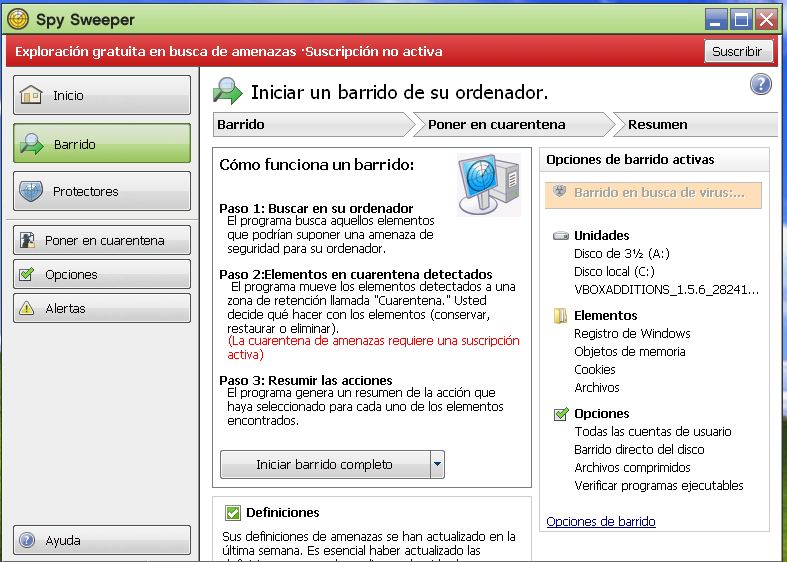787x562 pixels.
Task: Click Disco local (C:) entry
Action: (614, 272)
